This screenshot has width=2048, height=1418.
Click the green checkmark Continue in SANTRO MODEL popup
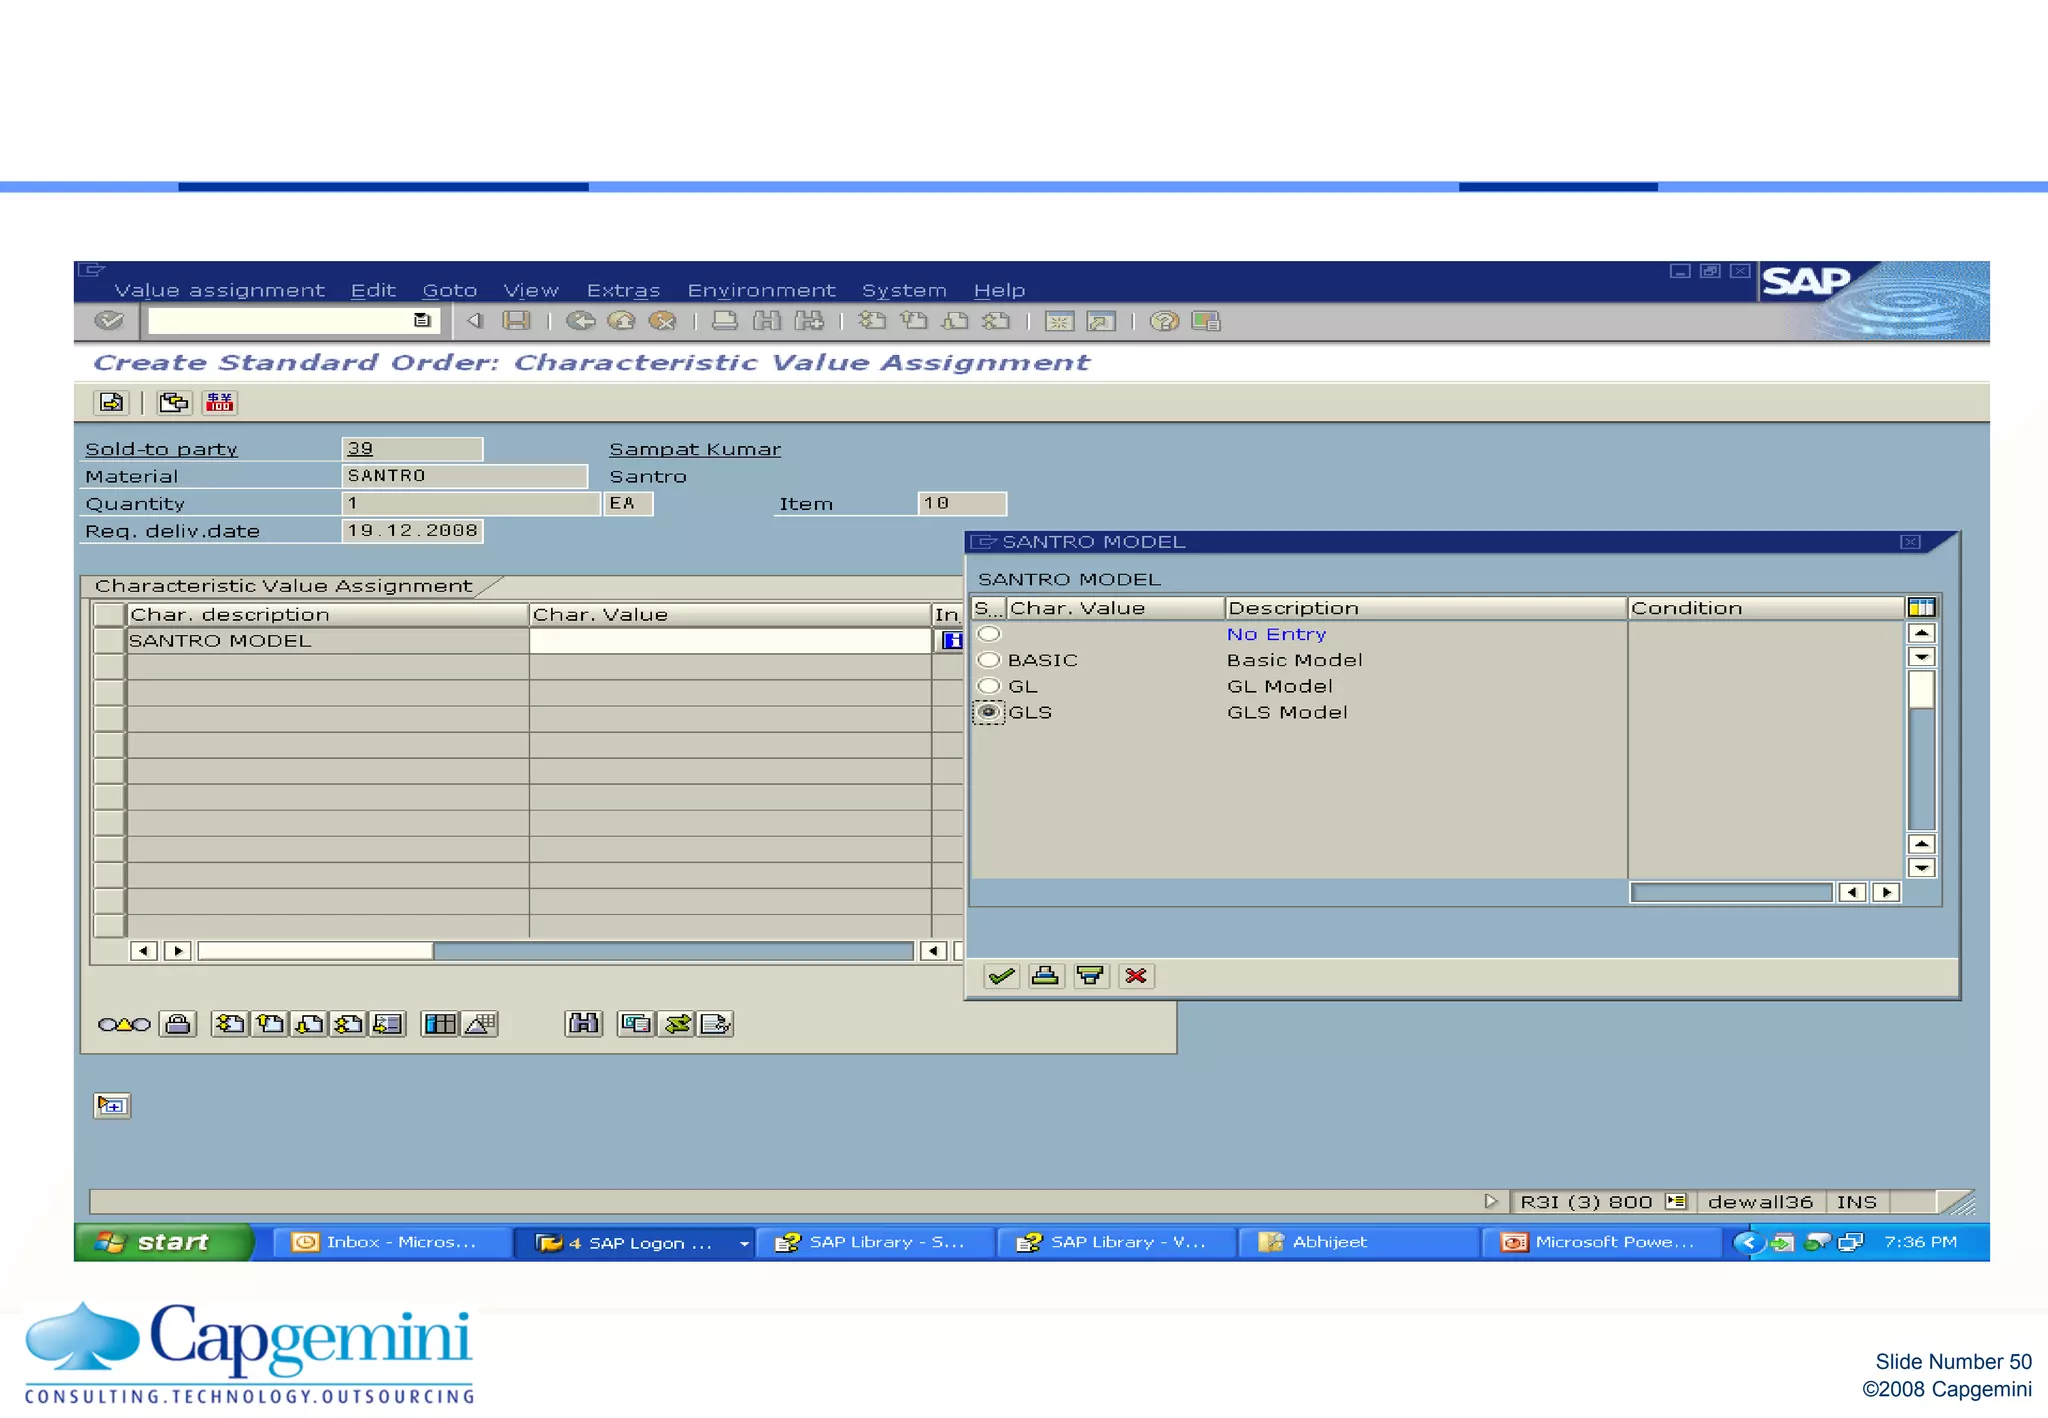click(1001, 976)
